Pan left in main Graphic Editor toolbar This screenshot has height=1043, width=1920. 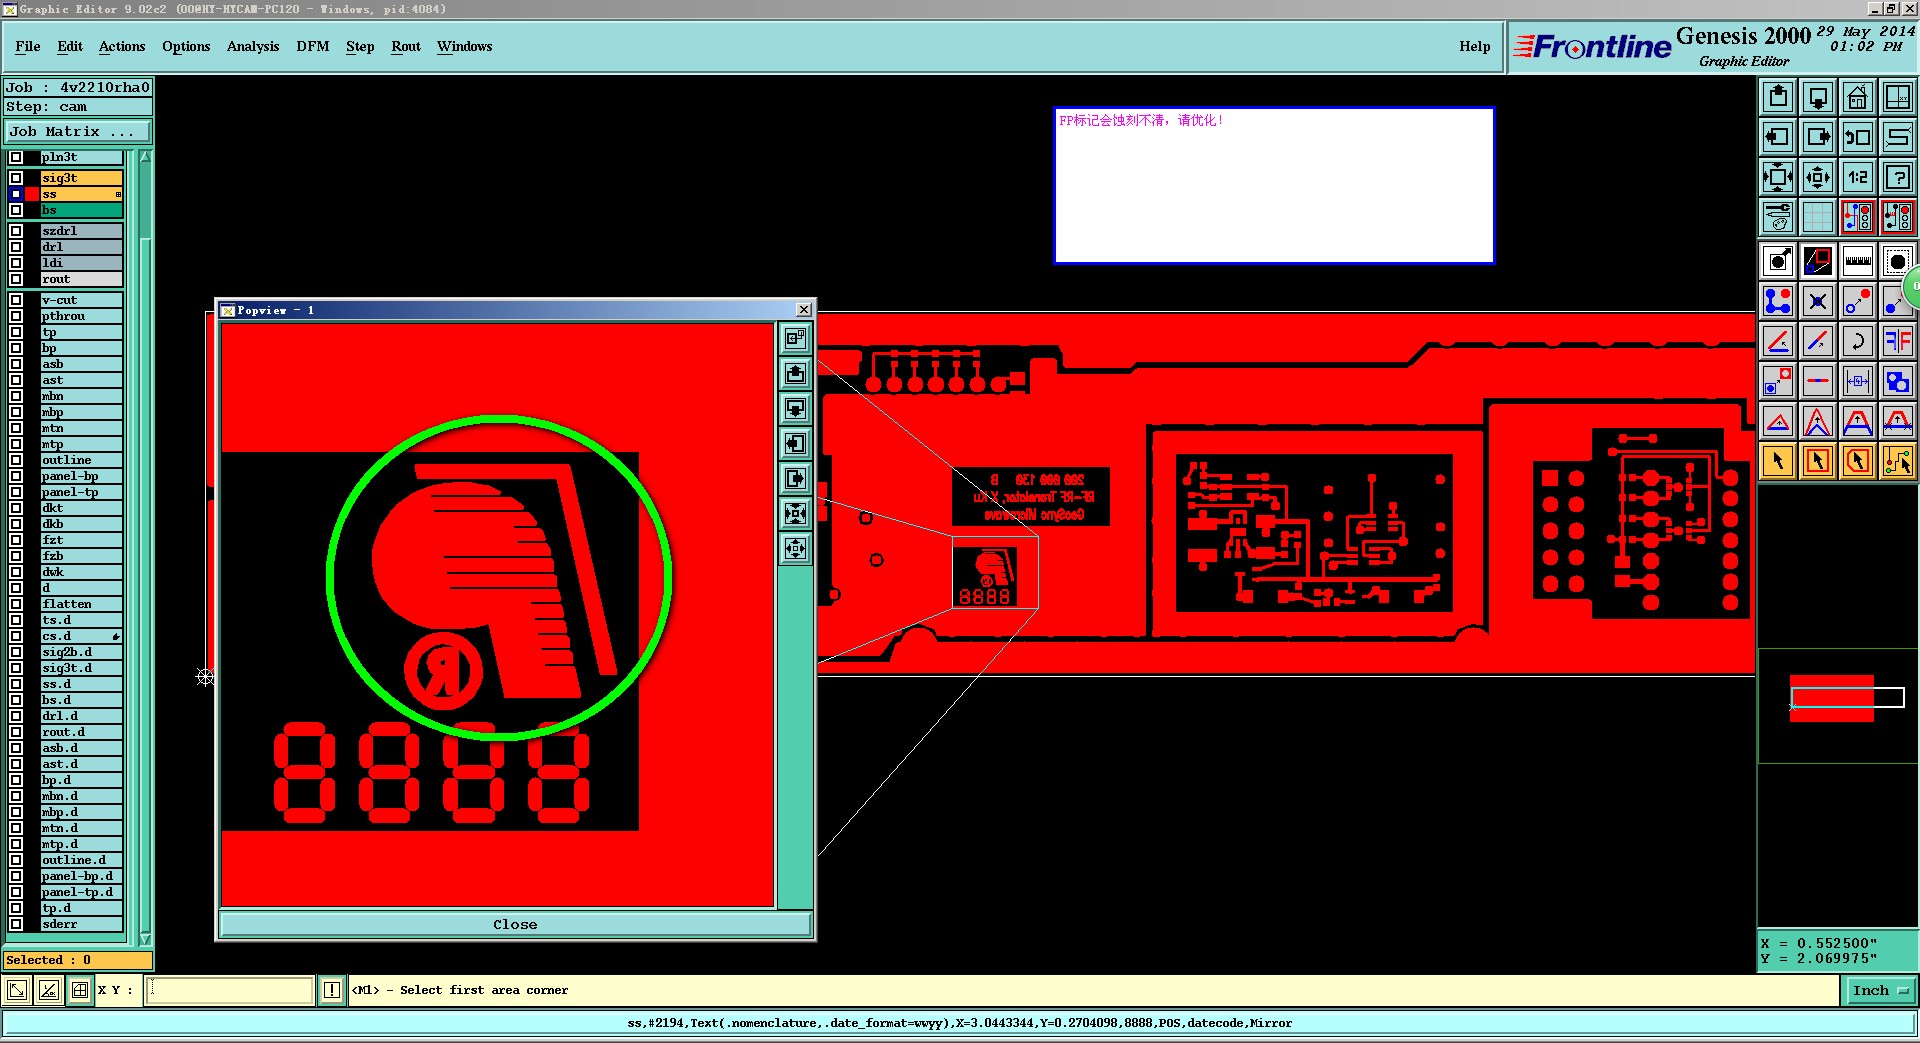pos(1778,137)
